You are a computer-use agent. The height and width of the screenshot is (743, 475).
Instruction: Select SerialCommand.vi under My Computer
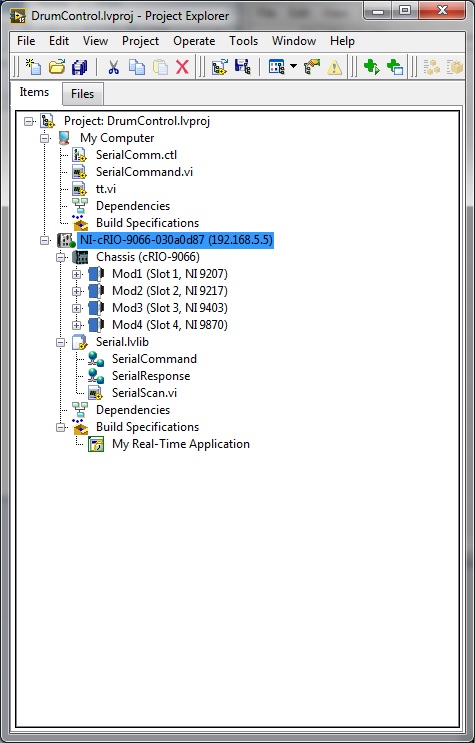[144, 172]
